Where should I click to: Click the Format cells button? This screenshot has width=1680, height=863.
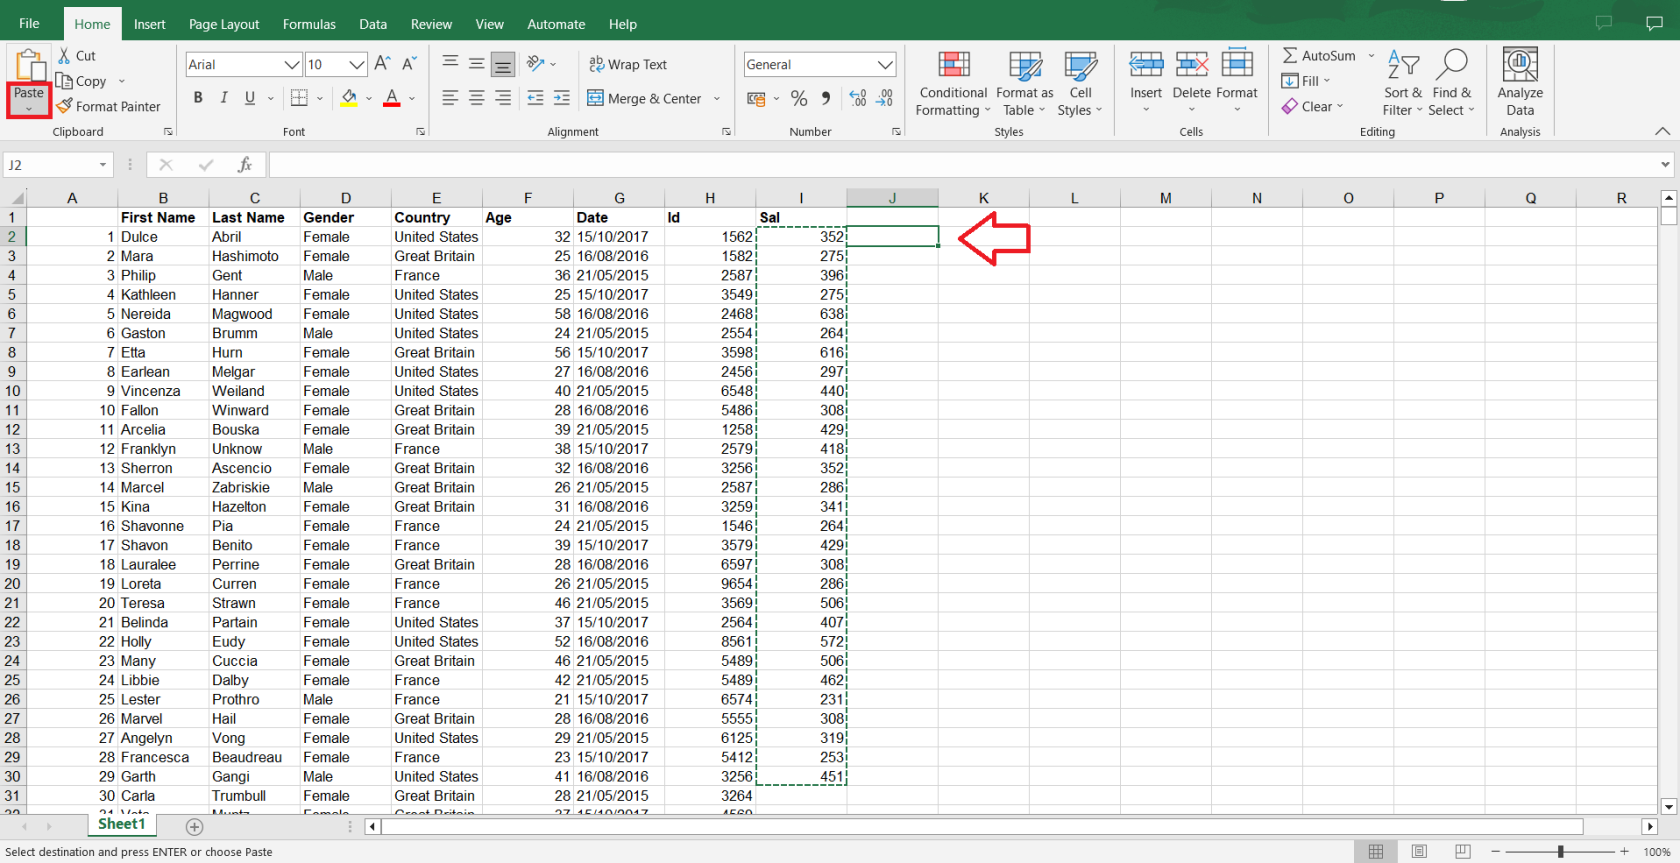click(1237, 80)
